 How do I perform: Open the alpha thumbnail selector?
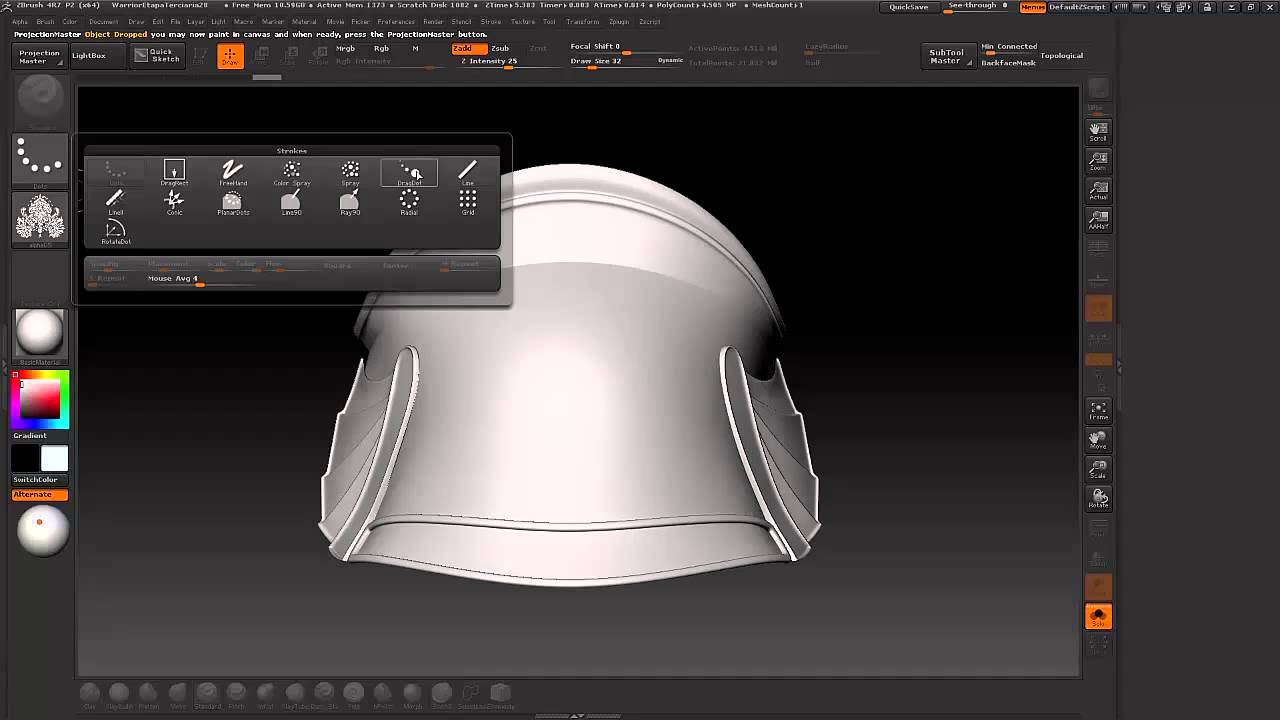coord(41,218)
